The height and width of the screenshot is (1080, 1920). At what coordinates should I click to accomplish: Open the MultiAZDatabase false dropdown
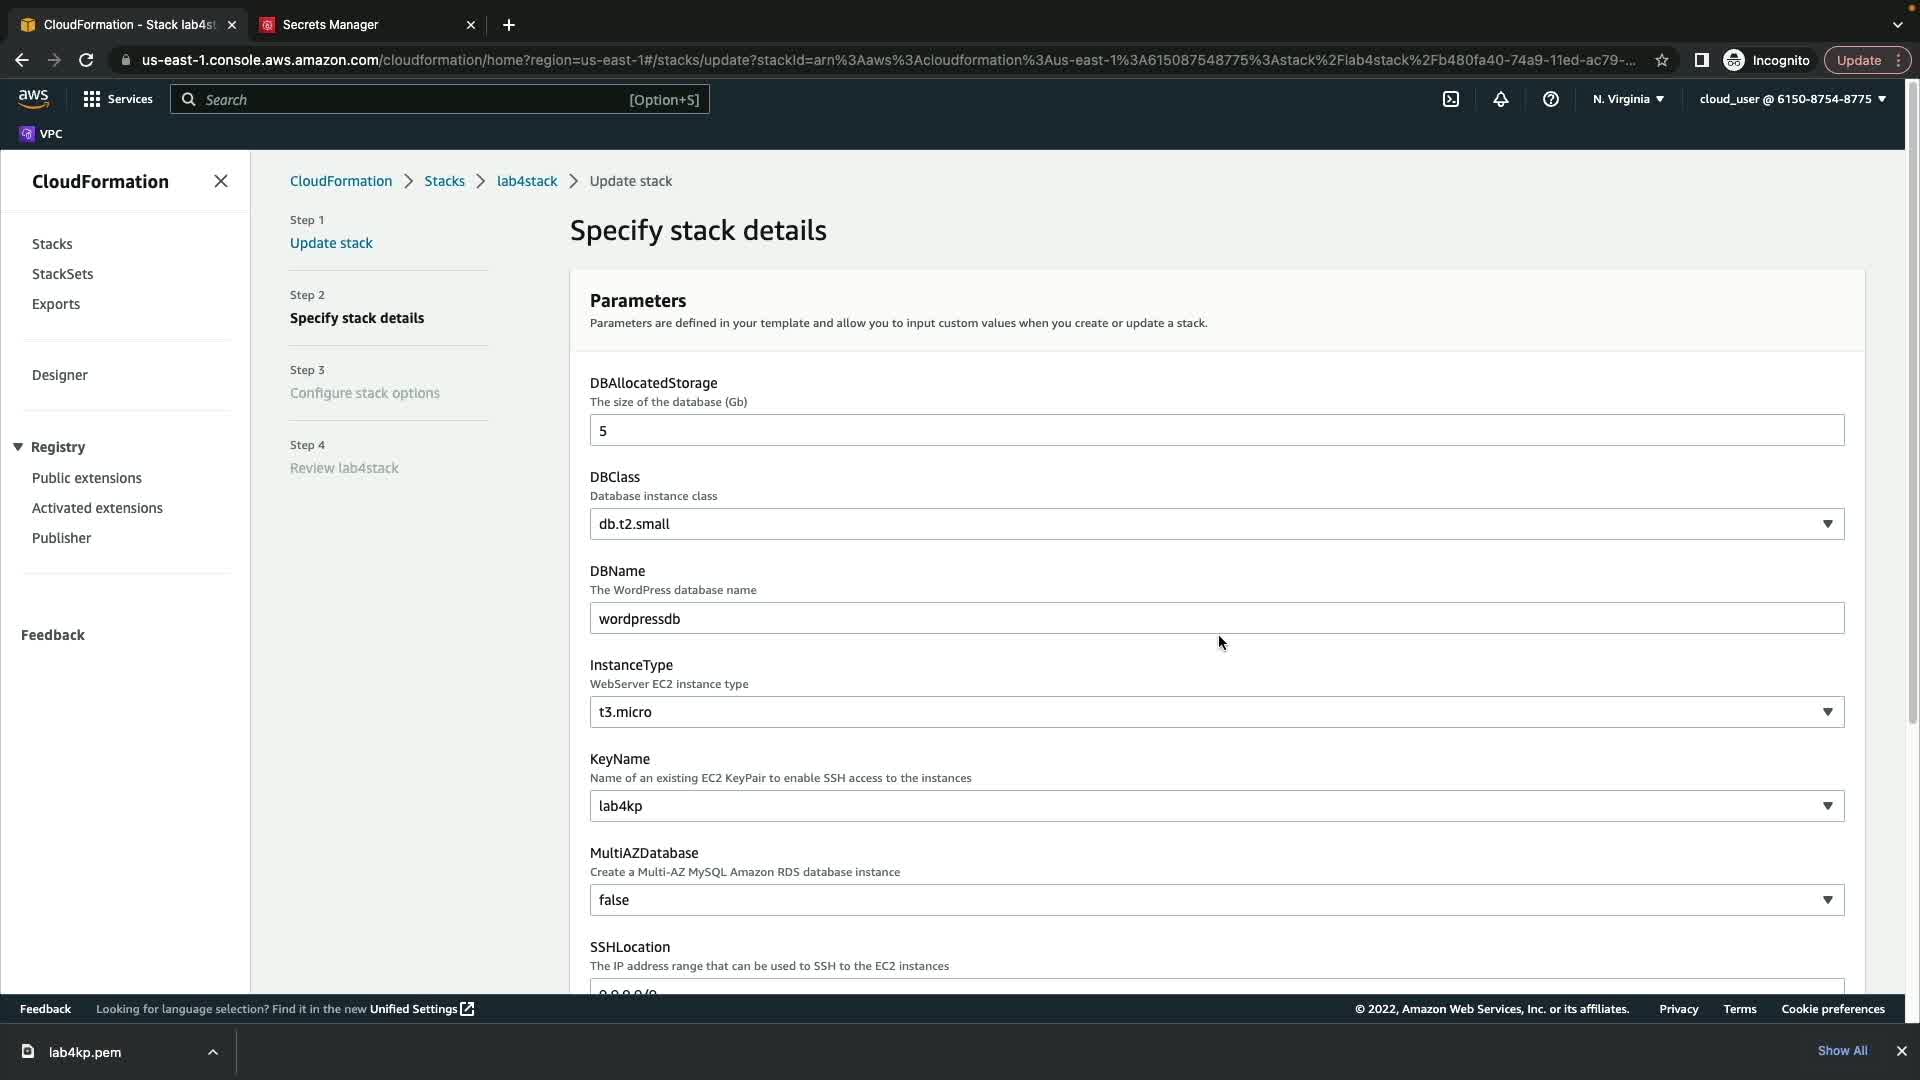point(1216,900)
